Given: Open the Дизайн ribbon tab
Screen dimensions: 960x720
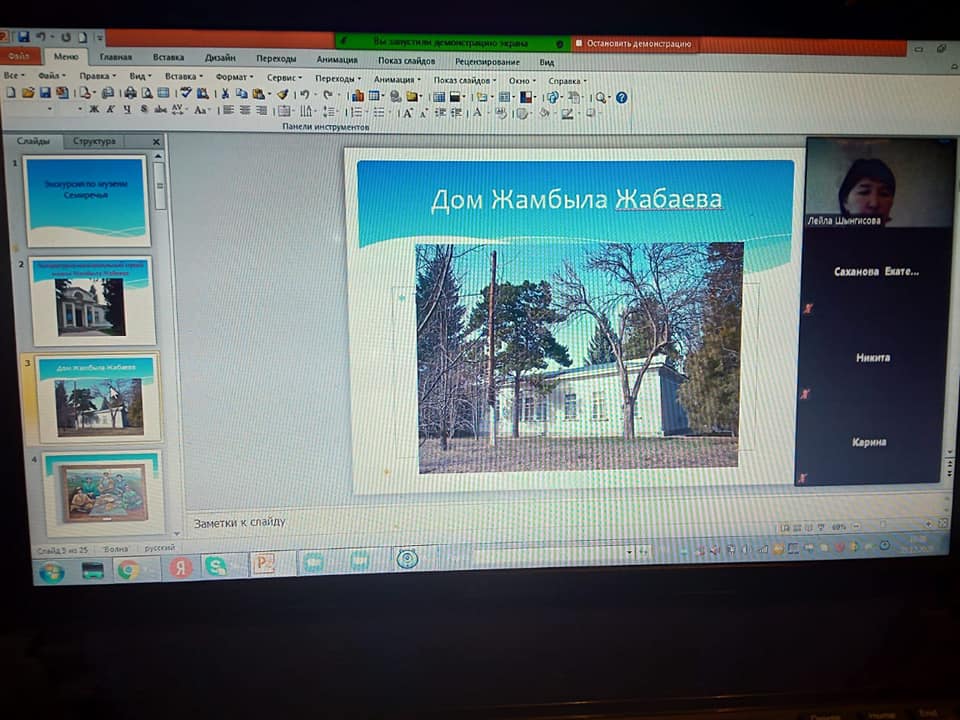Looking at the screenshot, I should 219,58.
